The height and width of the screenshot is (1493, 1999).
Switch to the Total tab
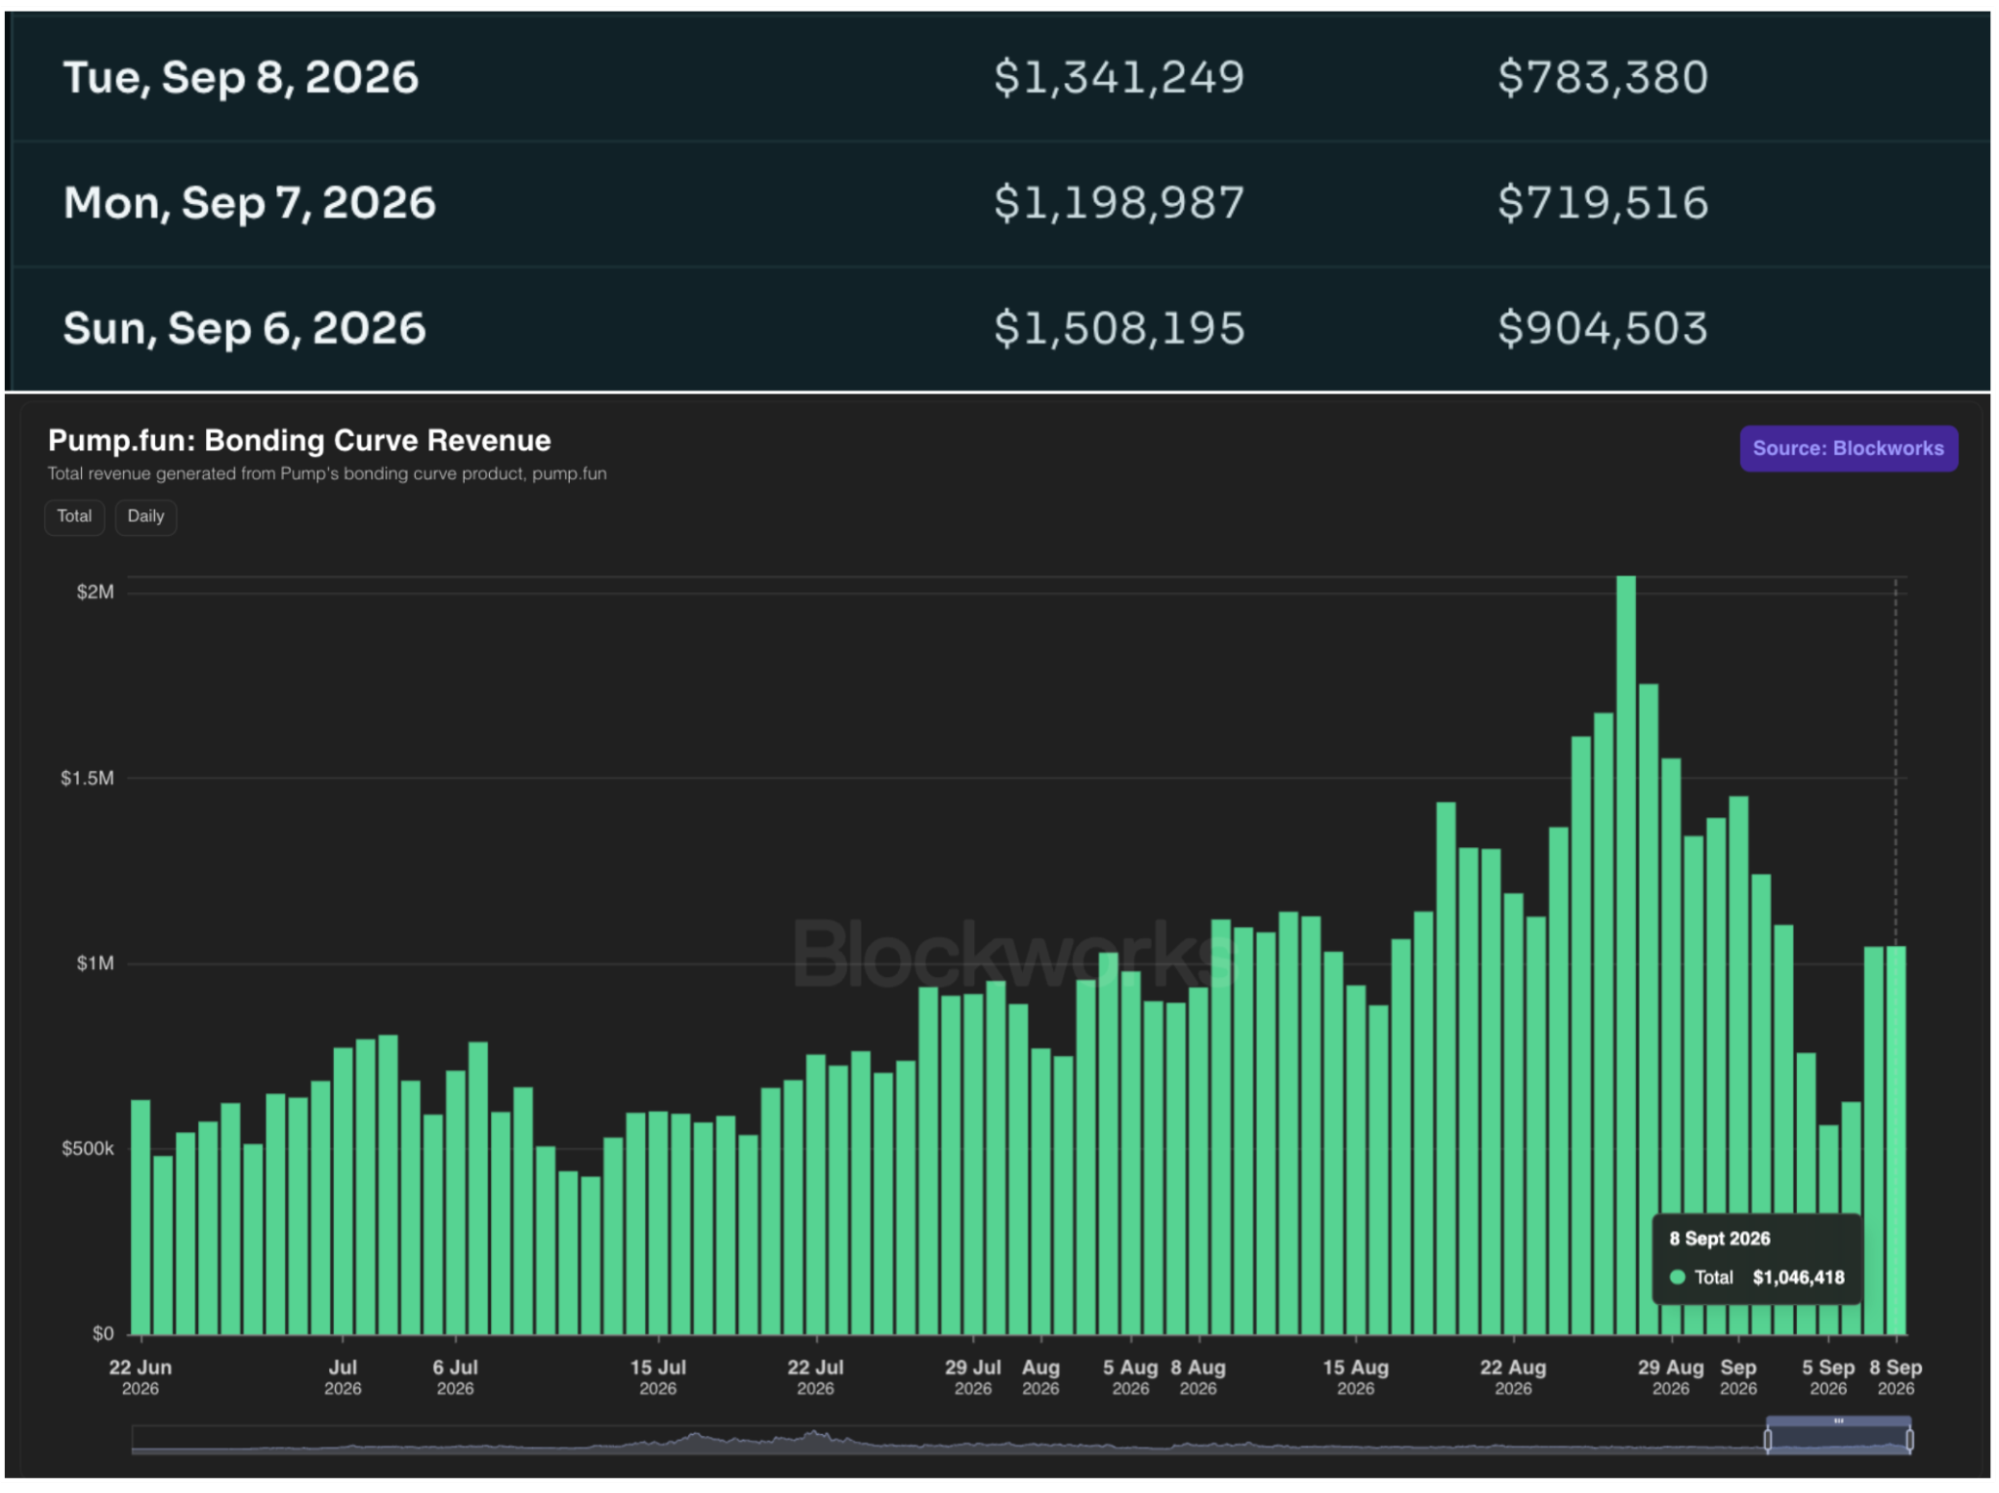74,517
